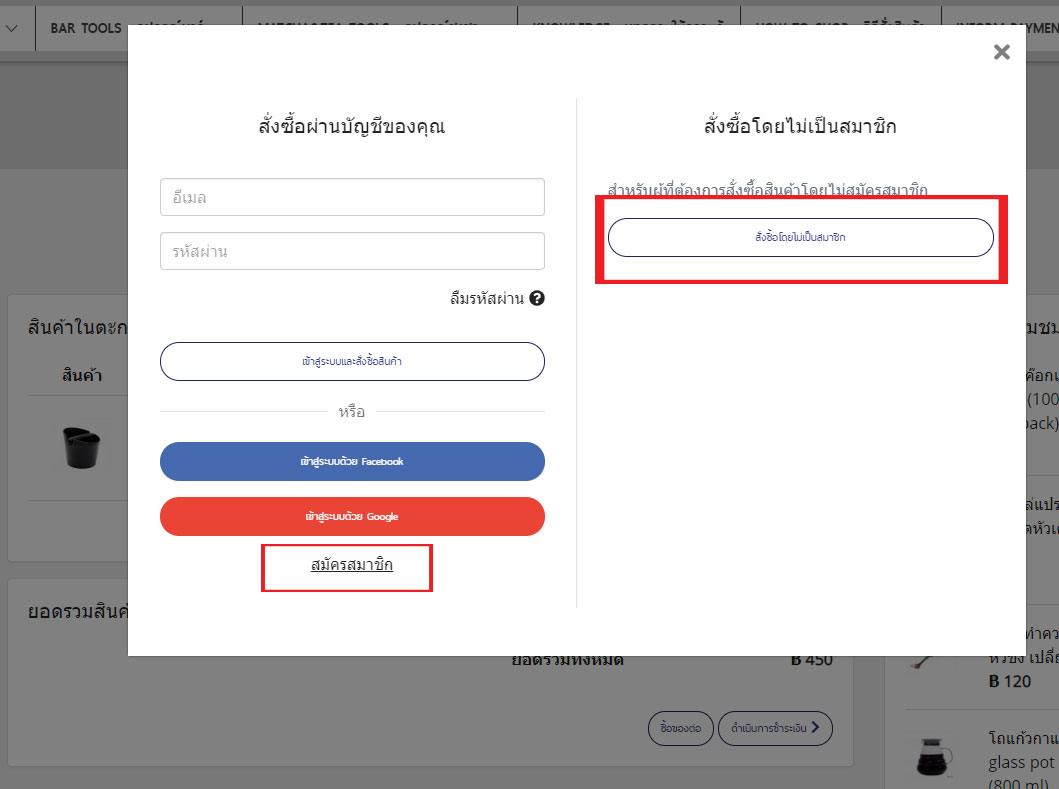
Task: Click the สั่งซื้อผ่านบัญชีของคุณ heading text
Action: click(x=352, y=126)
